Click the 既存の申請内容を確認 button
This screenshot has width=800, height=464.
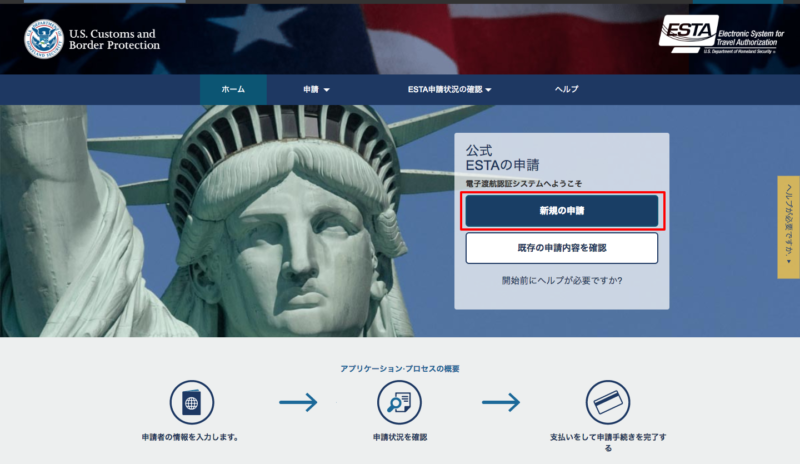click(562, 248)
